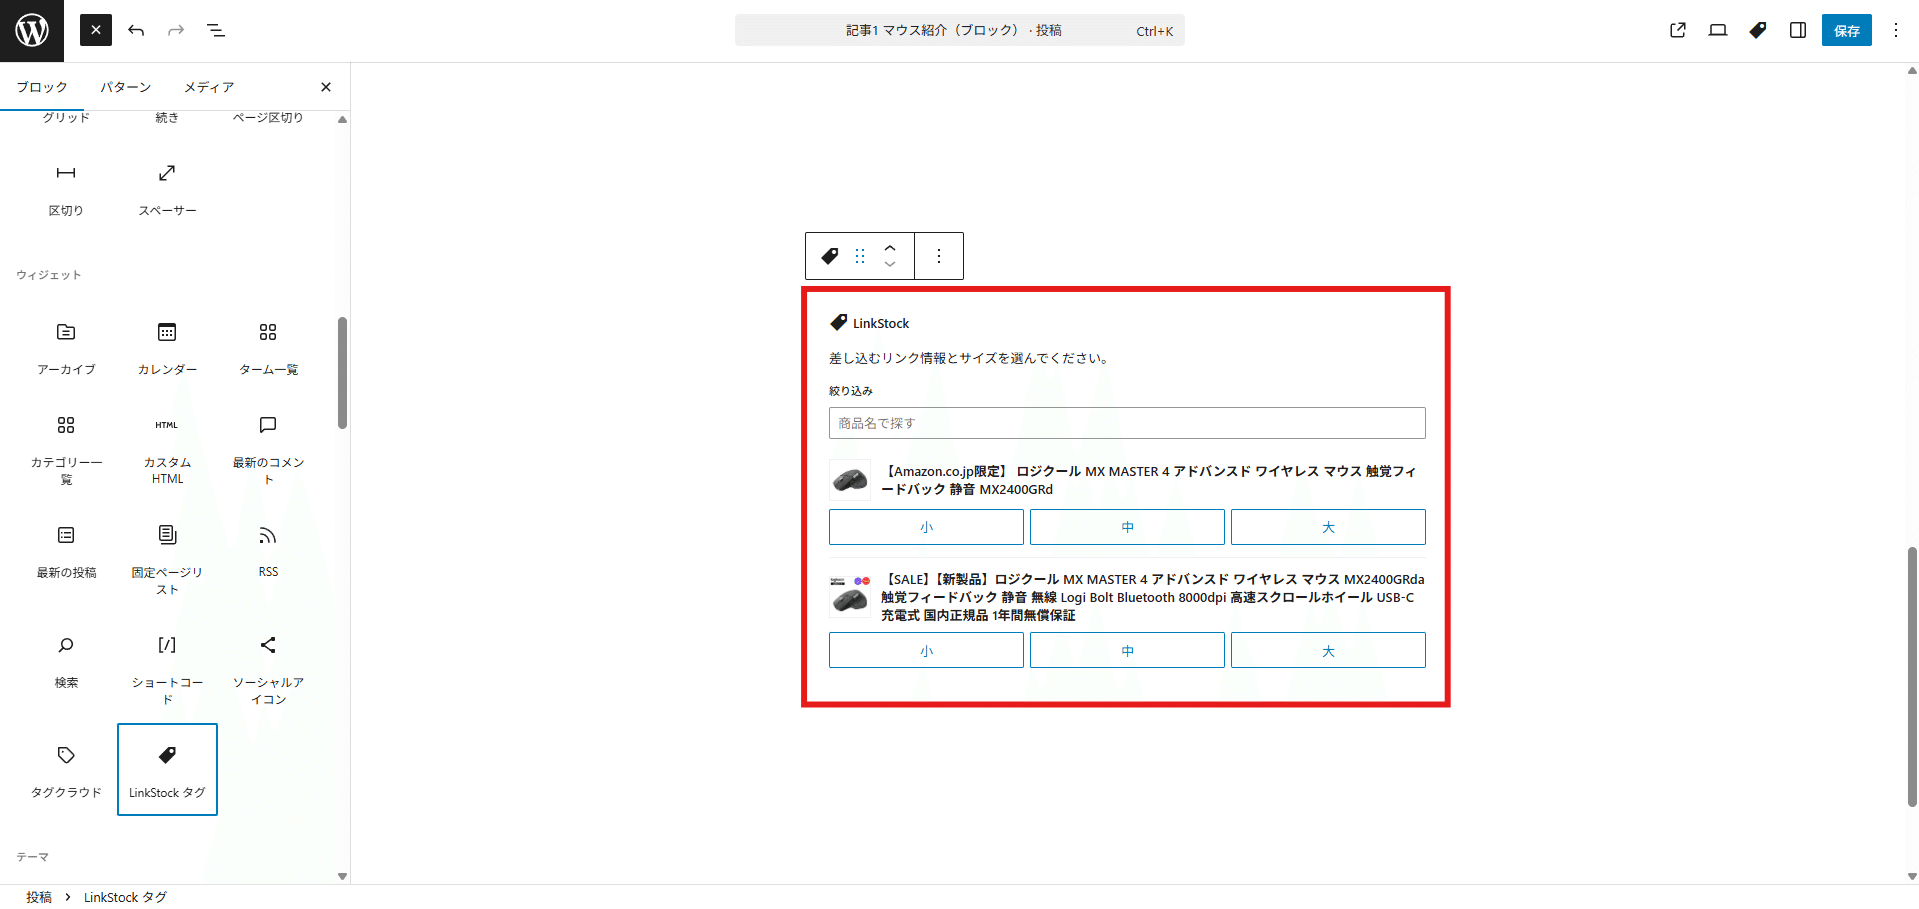This screenshot has height=909, width=1919.
Task: Insert the スペーサー block
Action: [167, 190]
